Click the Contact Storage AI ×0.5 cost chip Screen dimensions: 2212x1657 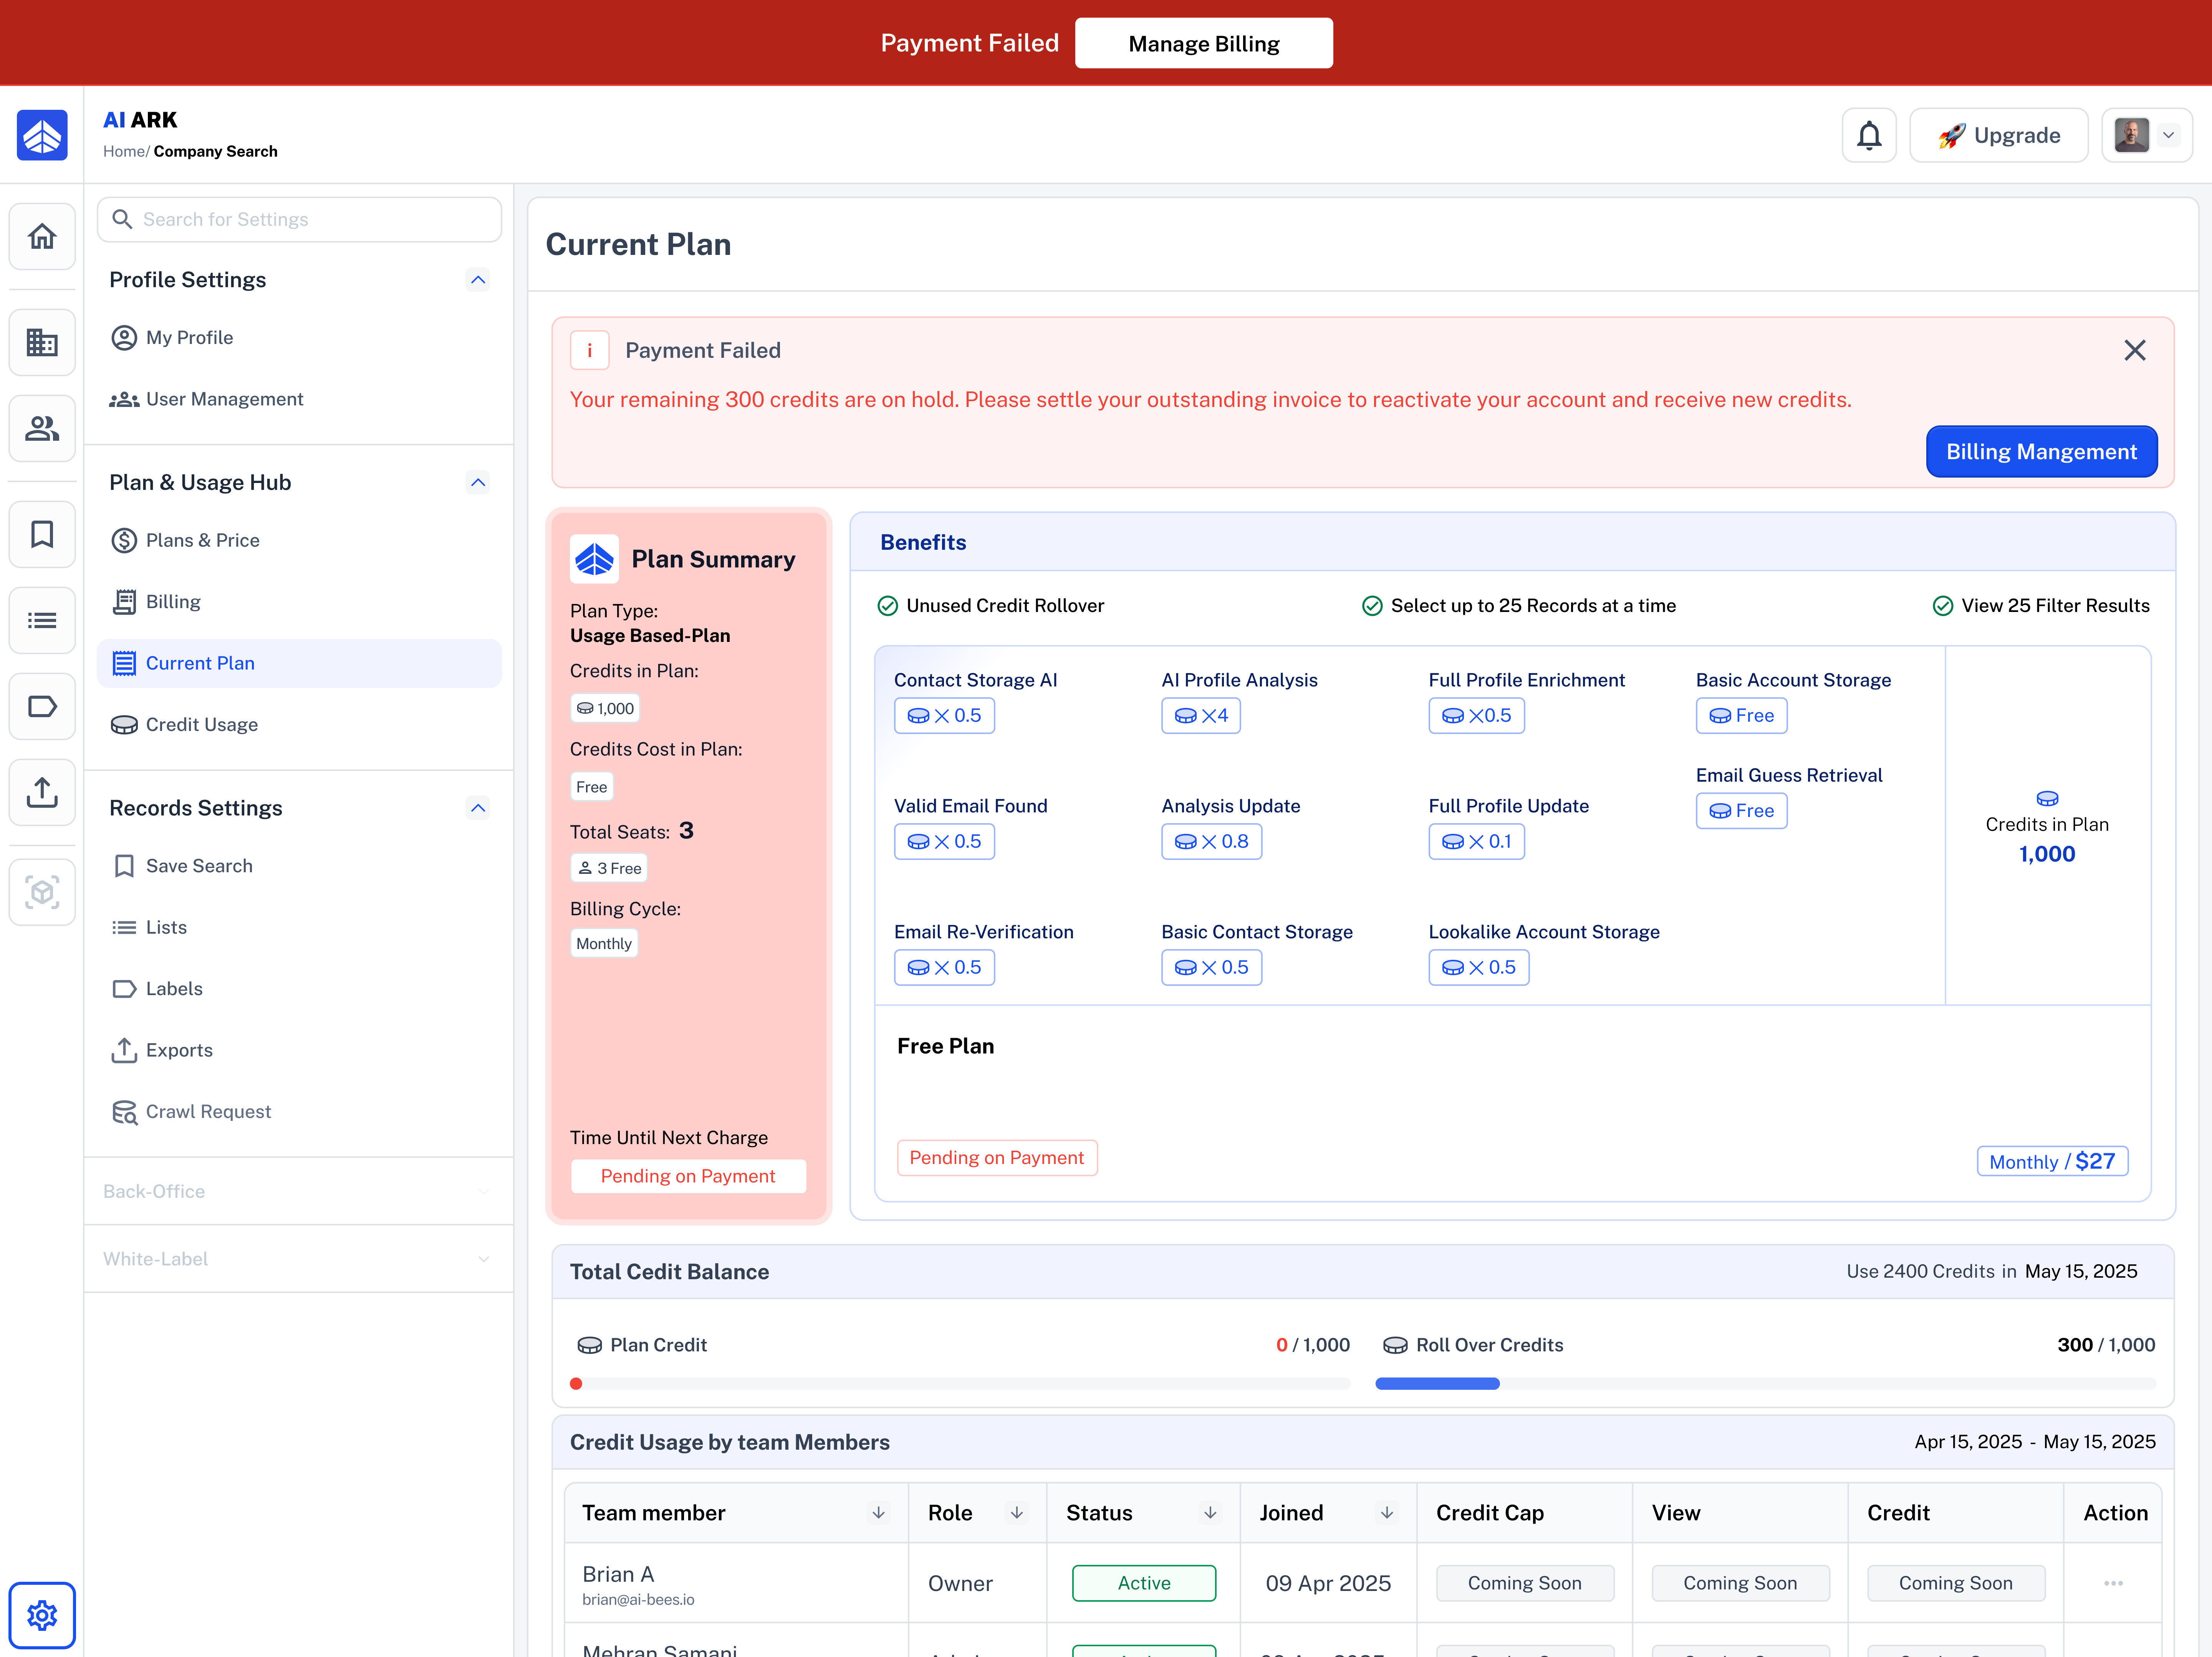[x=944, y=716]
